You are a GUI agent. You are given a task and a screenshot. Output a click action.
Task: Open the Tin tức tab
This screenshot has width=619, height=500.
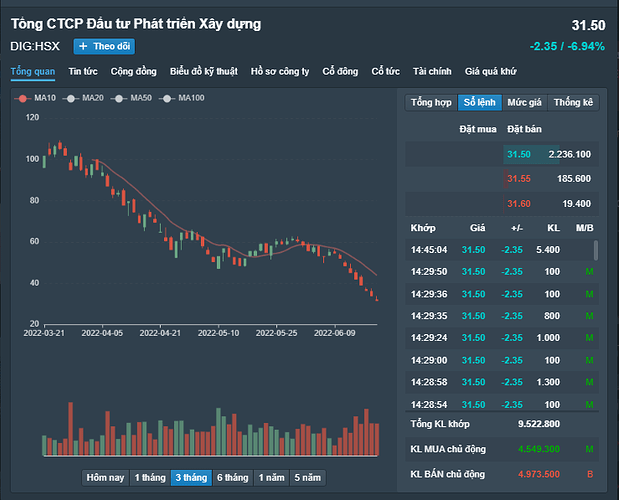[x=83, y=71]
